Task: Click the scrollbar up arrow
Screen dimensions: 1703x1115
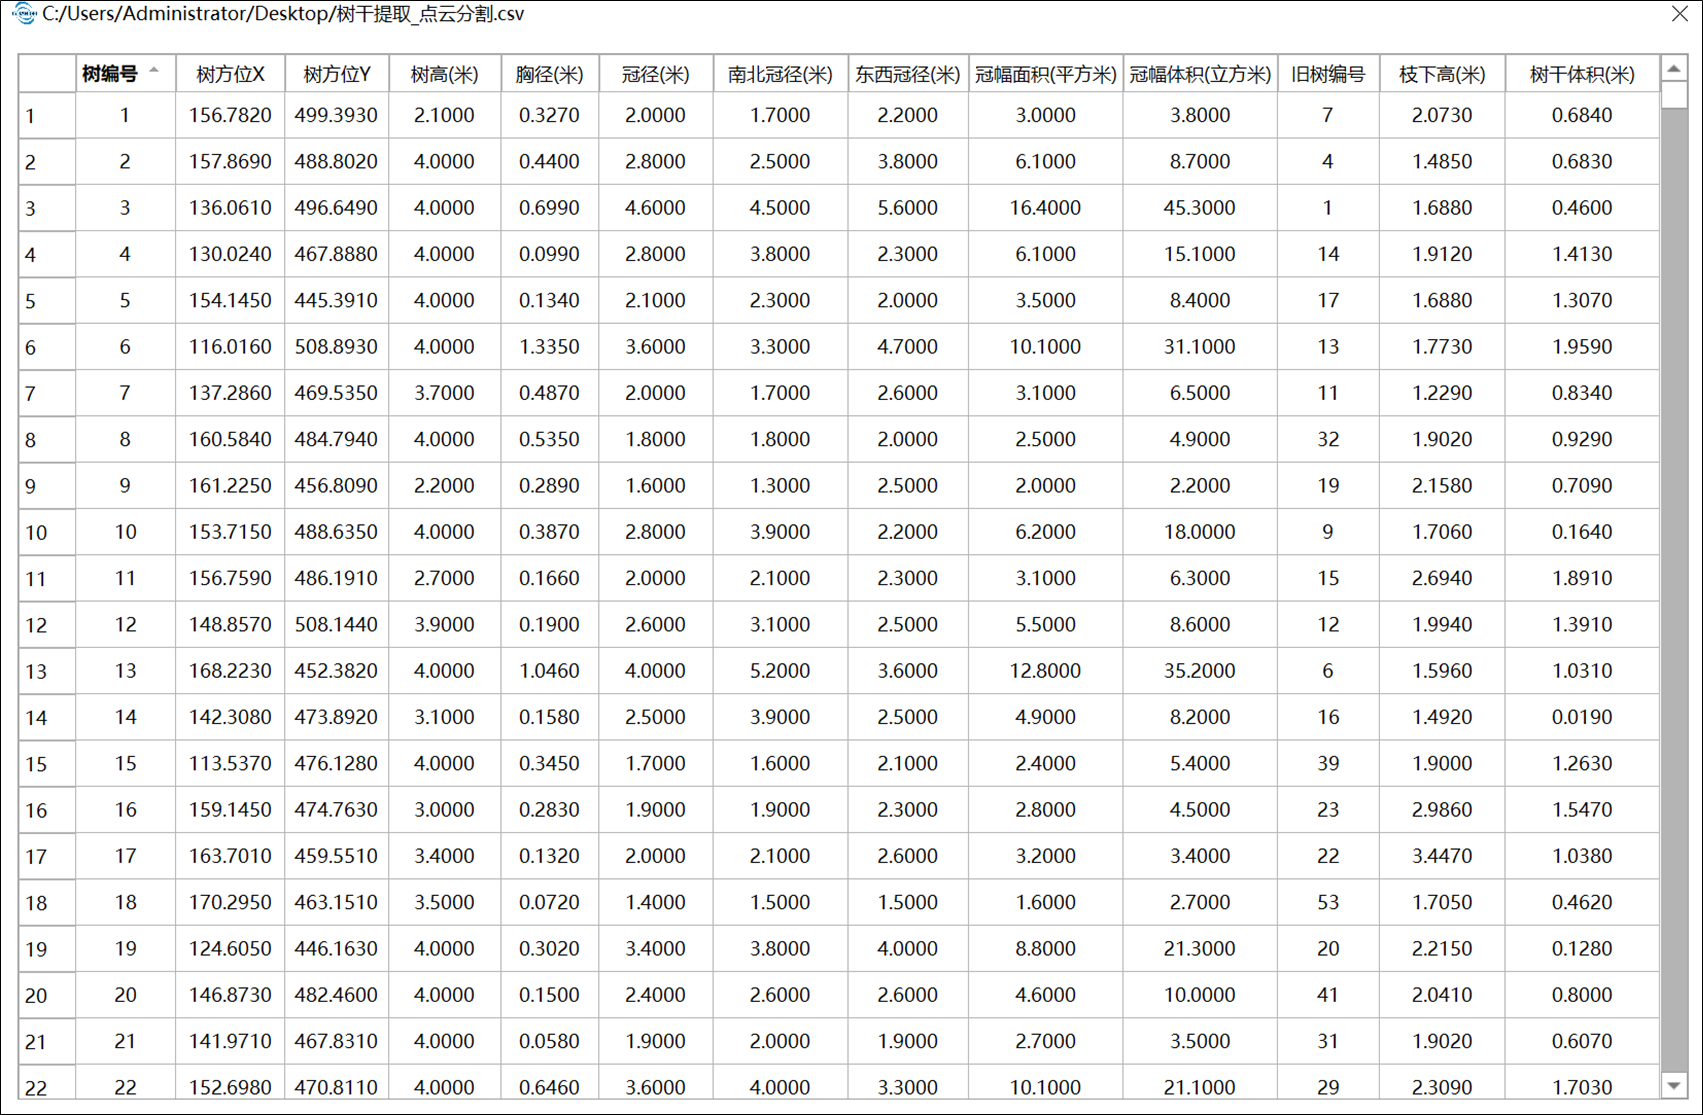Action: (x=1674, y=68)
